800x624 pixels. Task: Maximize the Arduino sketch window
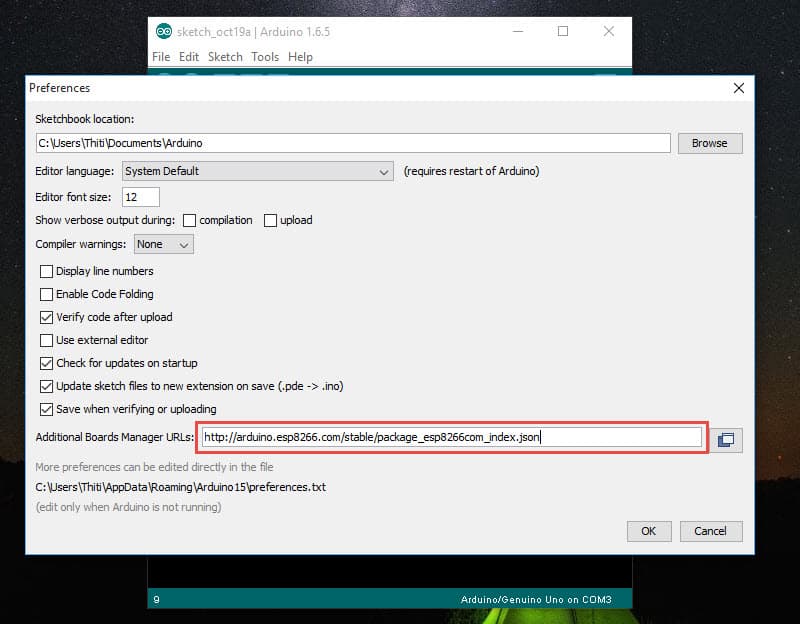point(563,32)
